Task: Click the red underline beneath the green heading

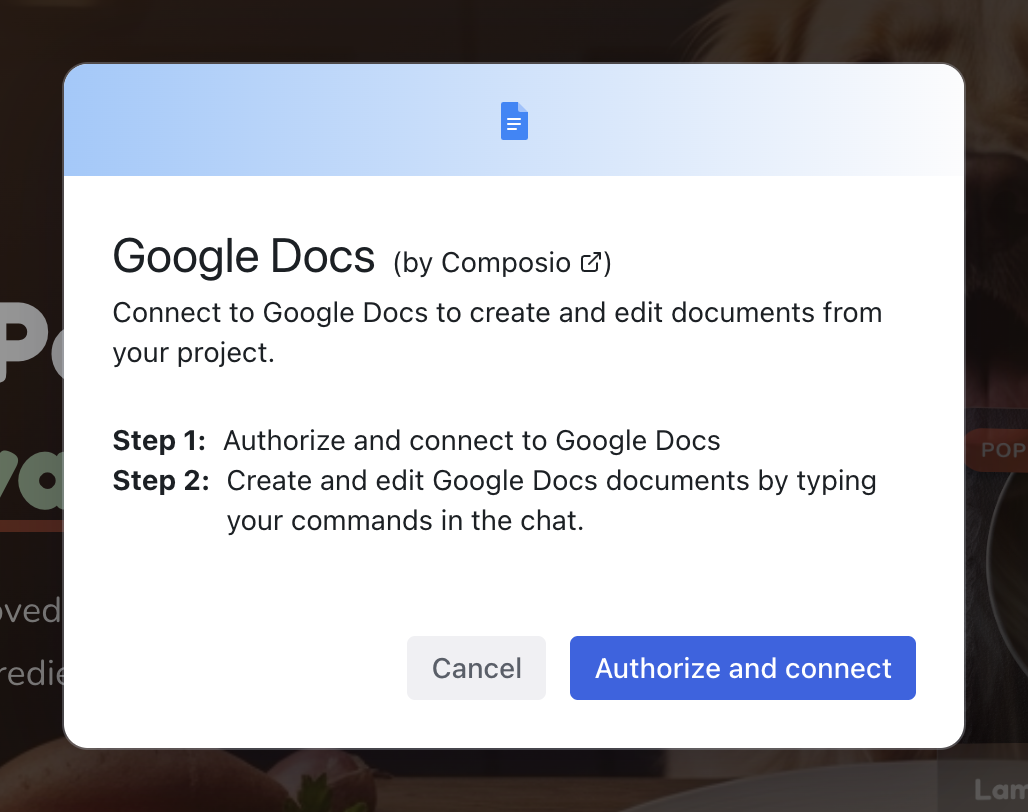Action: 30,525
